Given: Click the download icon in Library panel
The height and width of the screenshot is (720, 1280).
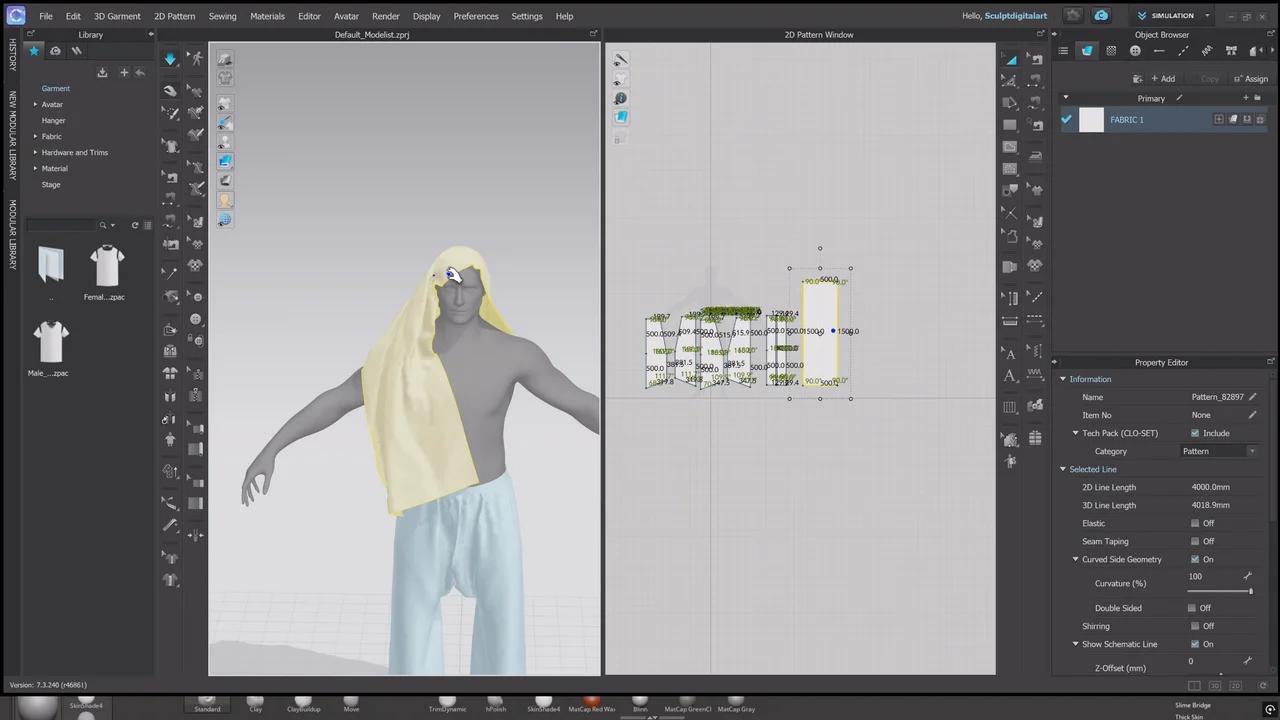Looking at the screenshot, I should coord(102,72).
